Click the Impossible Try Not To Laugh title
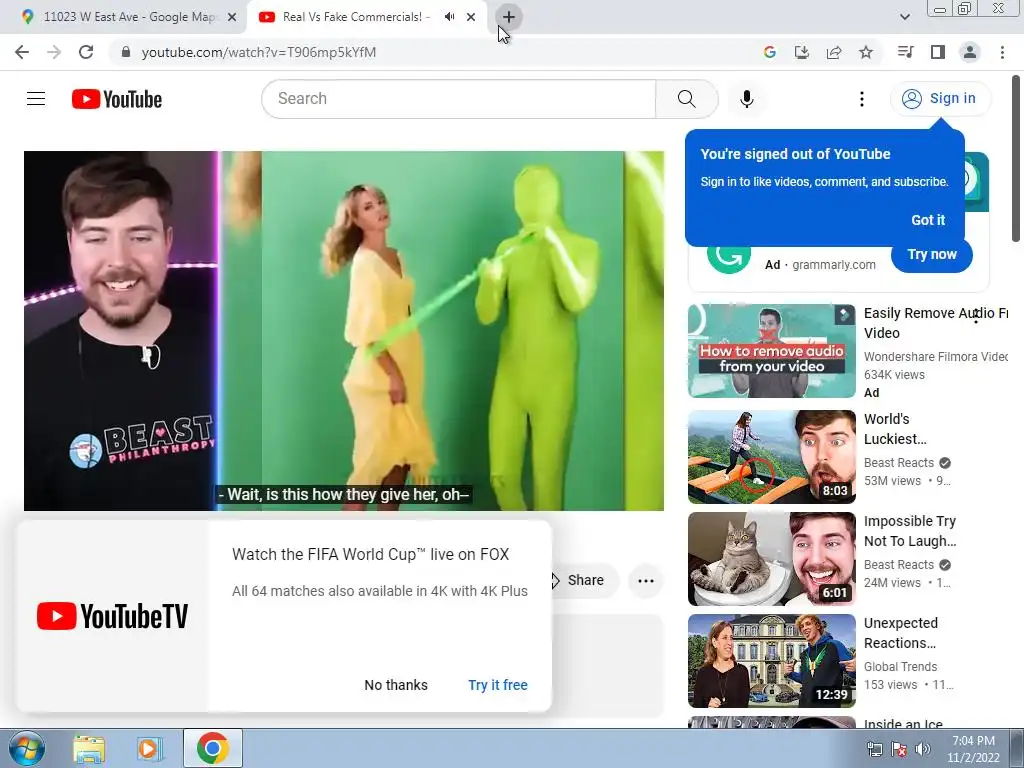Viewport: 1024px width, 768px height. pos(910,531)
